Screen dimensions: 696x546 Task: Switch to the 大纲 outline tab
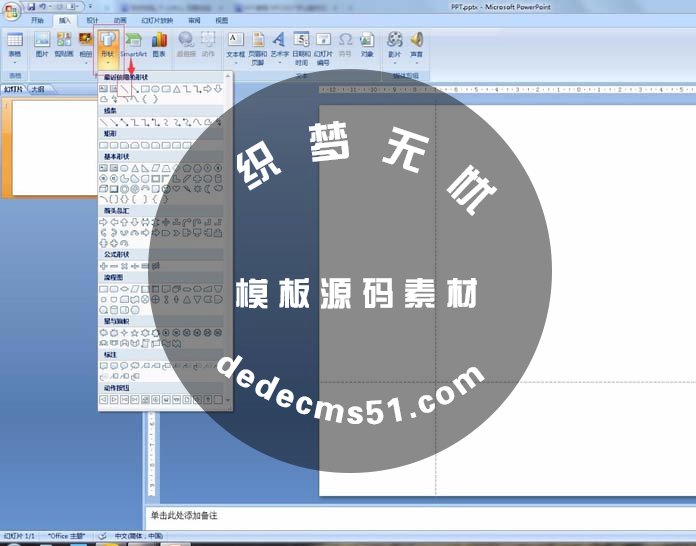(39, 89)
